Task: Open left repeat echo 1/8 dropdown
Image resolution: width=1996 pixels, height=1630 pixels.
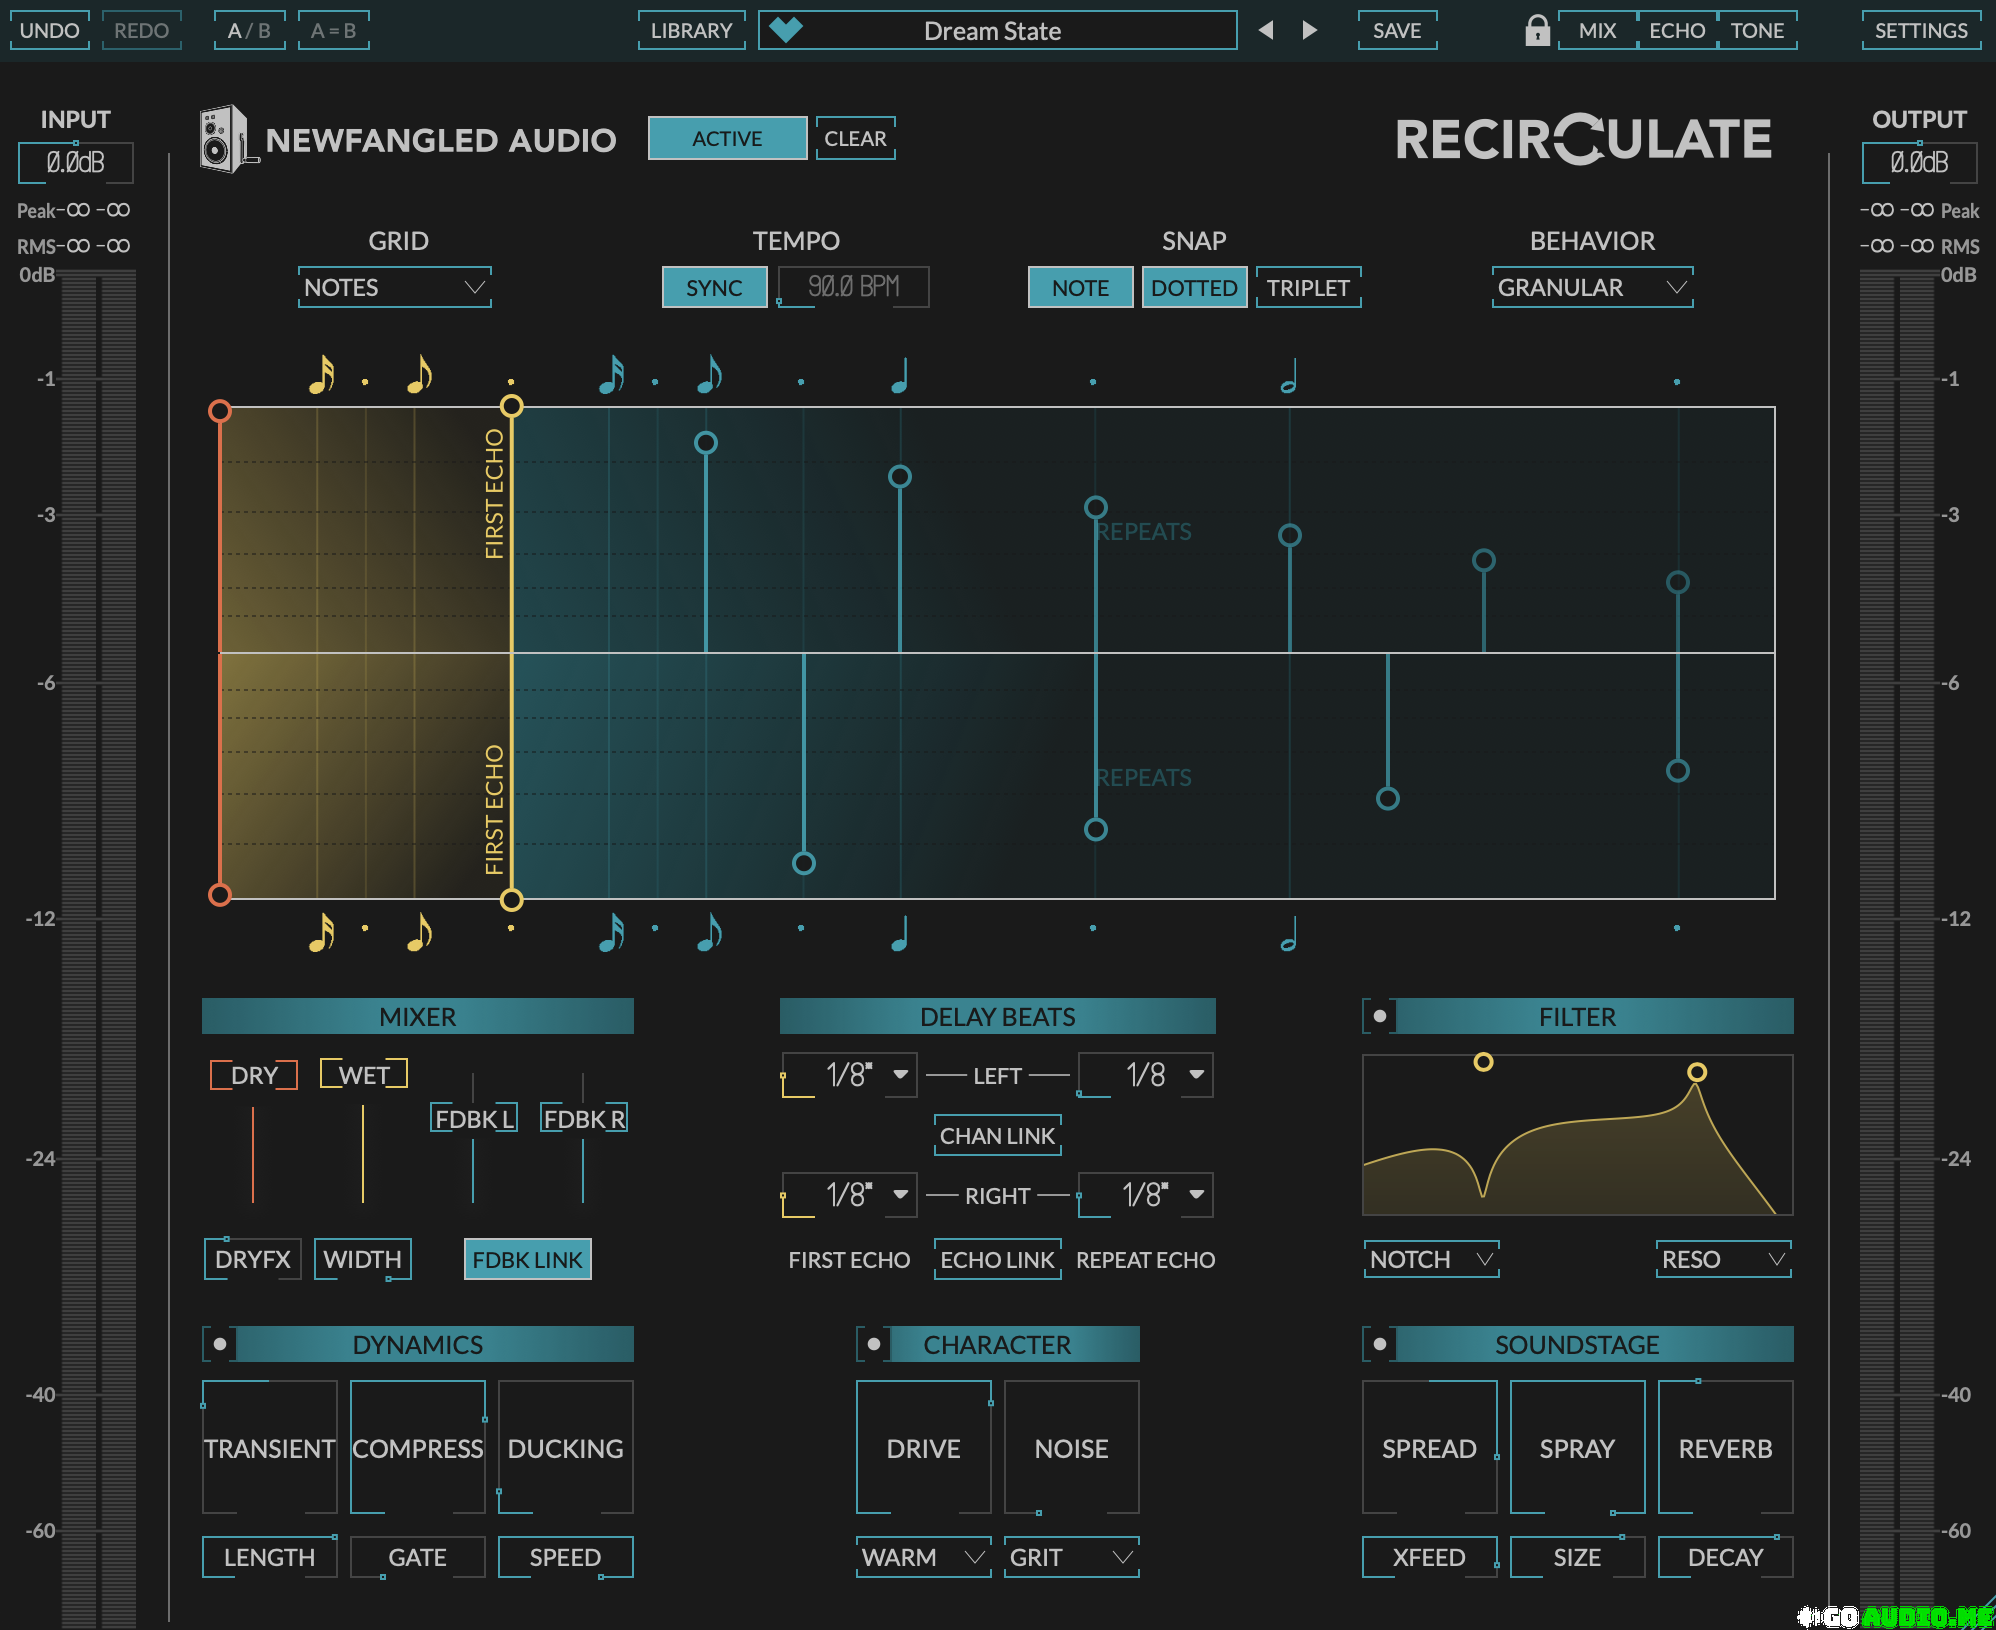Action: pos(1145,1075)
